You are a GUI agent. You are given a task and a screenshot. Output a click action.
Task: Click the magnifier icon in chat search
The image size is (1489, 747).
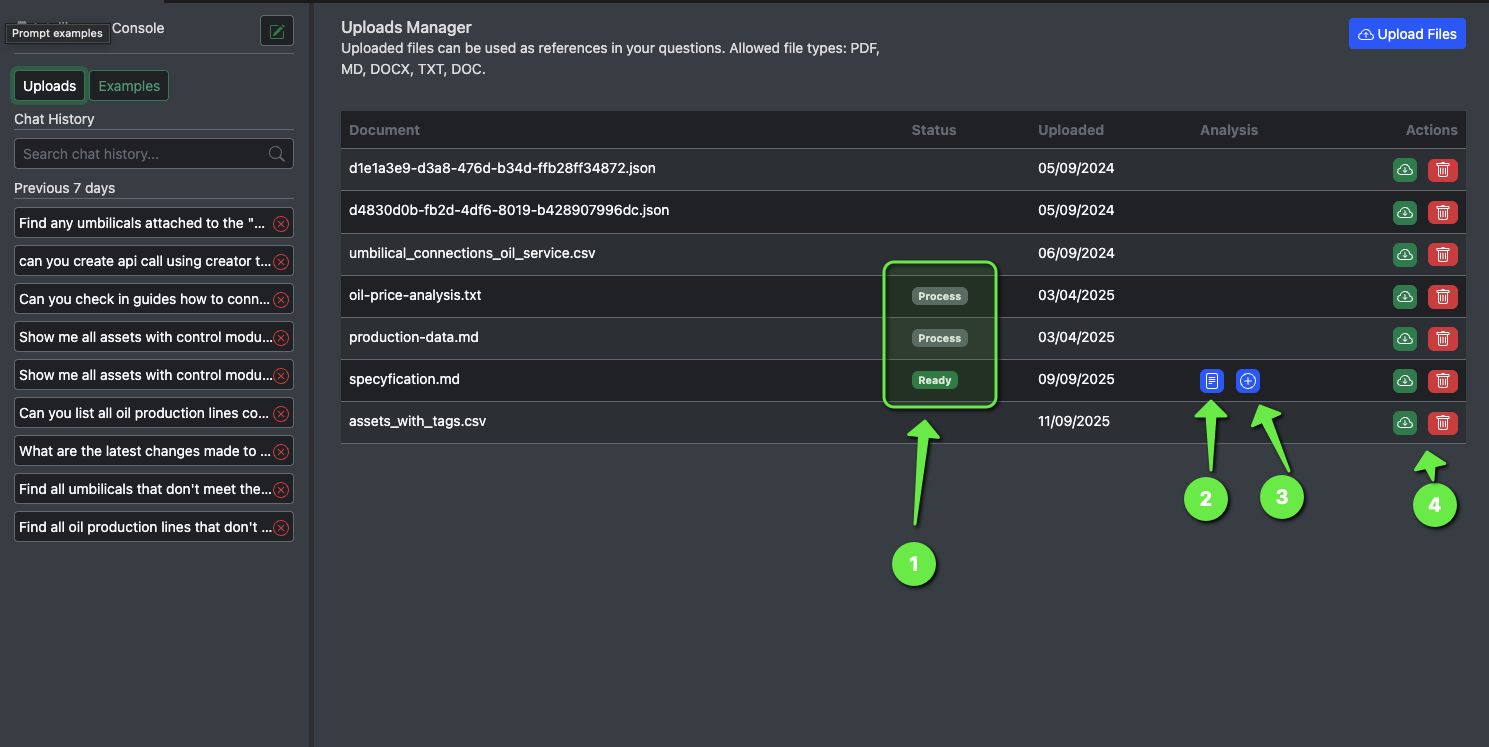[277, 154]
